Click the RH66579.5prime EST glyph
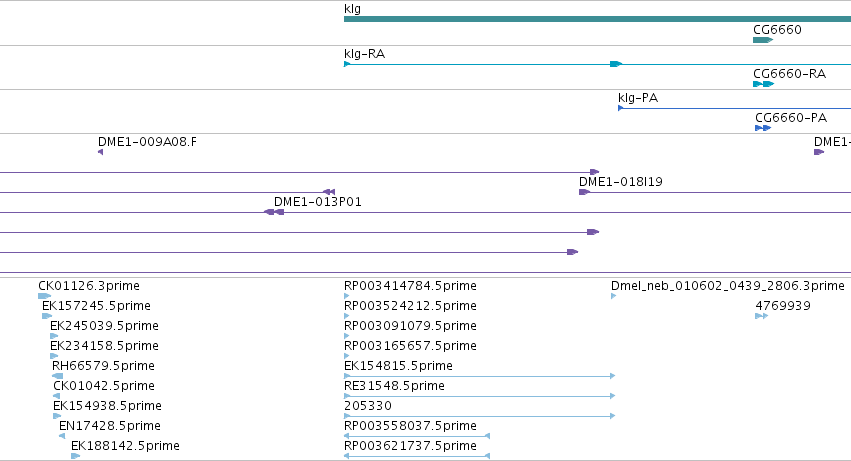The height and width of the screenshot is (461, 851). coord(58,376)
